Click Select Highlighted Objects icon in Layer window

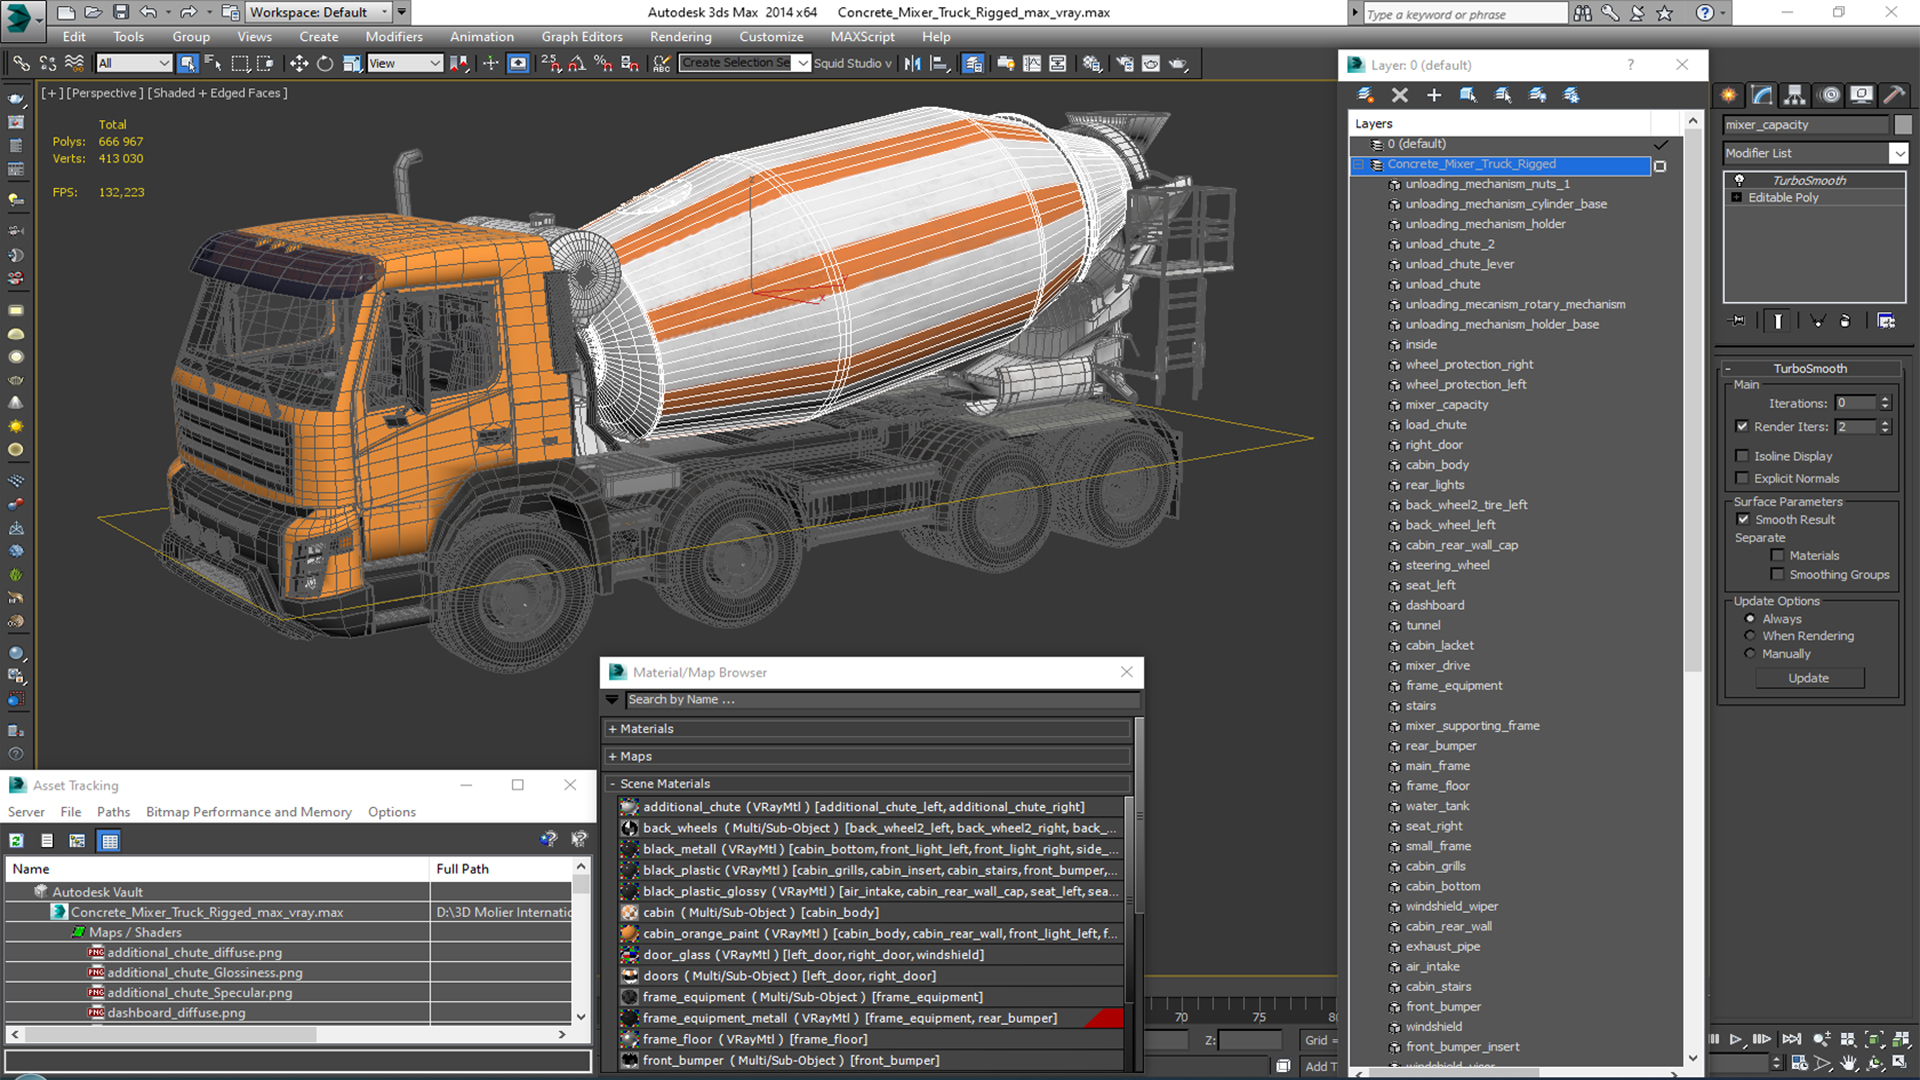[x=1469, y=95]
